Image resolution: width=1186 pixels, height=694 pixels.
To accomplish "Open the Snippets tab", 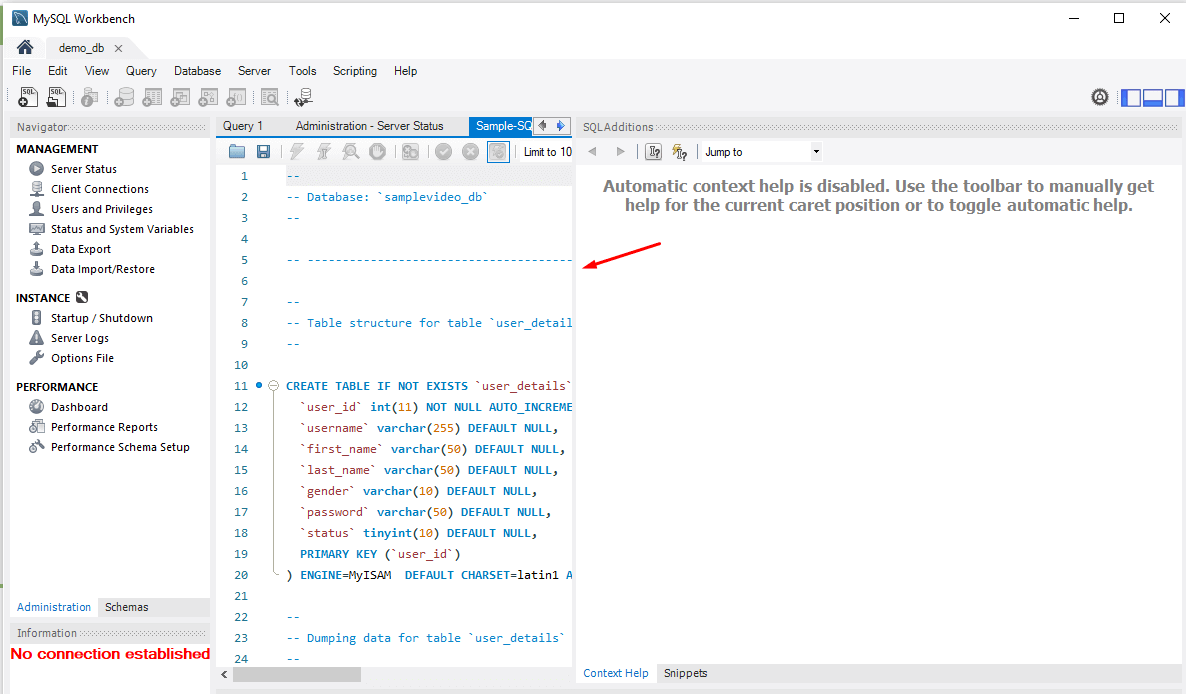I will tap(685, 673).
